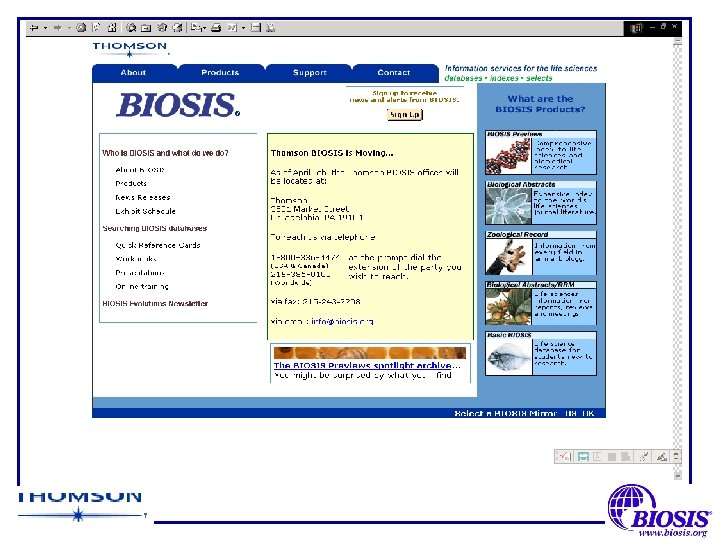Image resolution: width=720 pixels, height=540 pixels.
Task: Open the Edit button dropdown arrow
Action: (x=243, y=28)
